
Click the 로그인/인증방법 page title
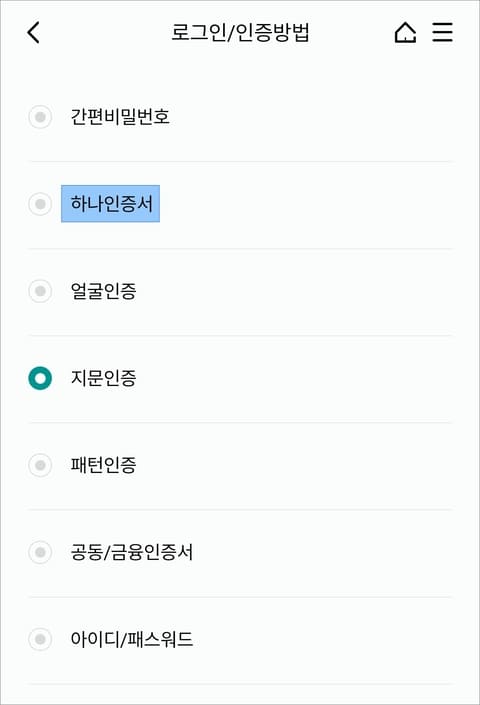click(240, 32)
